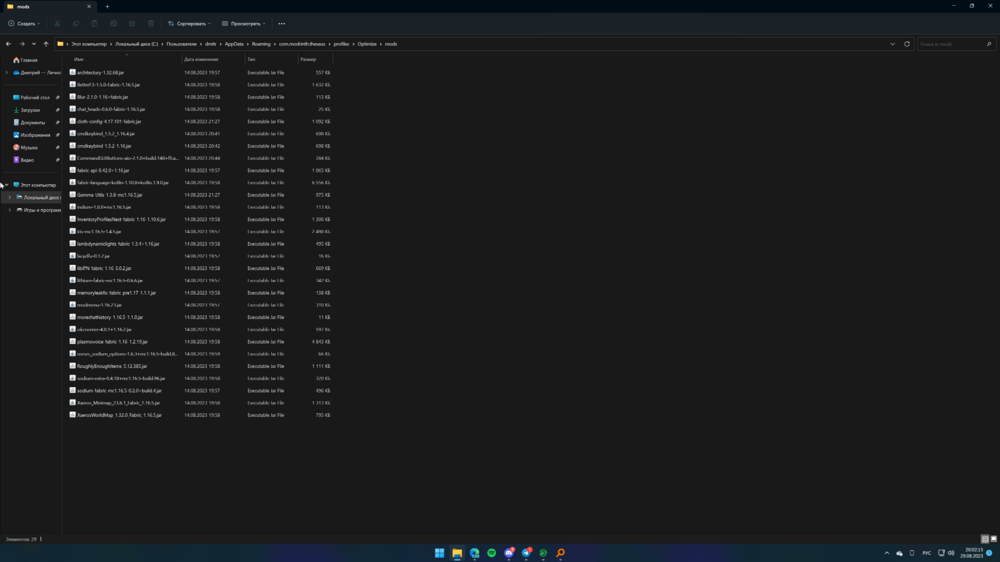Sort by the Тип (Type) column header
Screen dimensions: 1000x562
click(x=271, y=59)
